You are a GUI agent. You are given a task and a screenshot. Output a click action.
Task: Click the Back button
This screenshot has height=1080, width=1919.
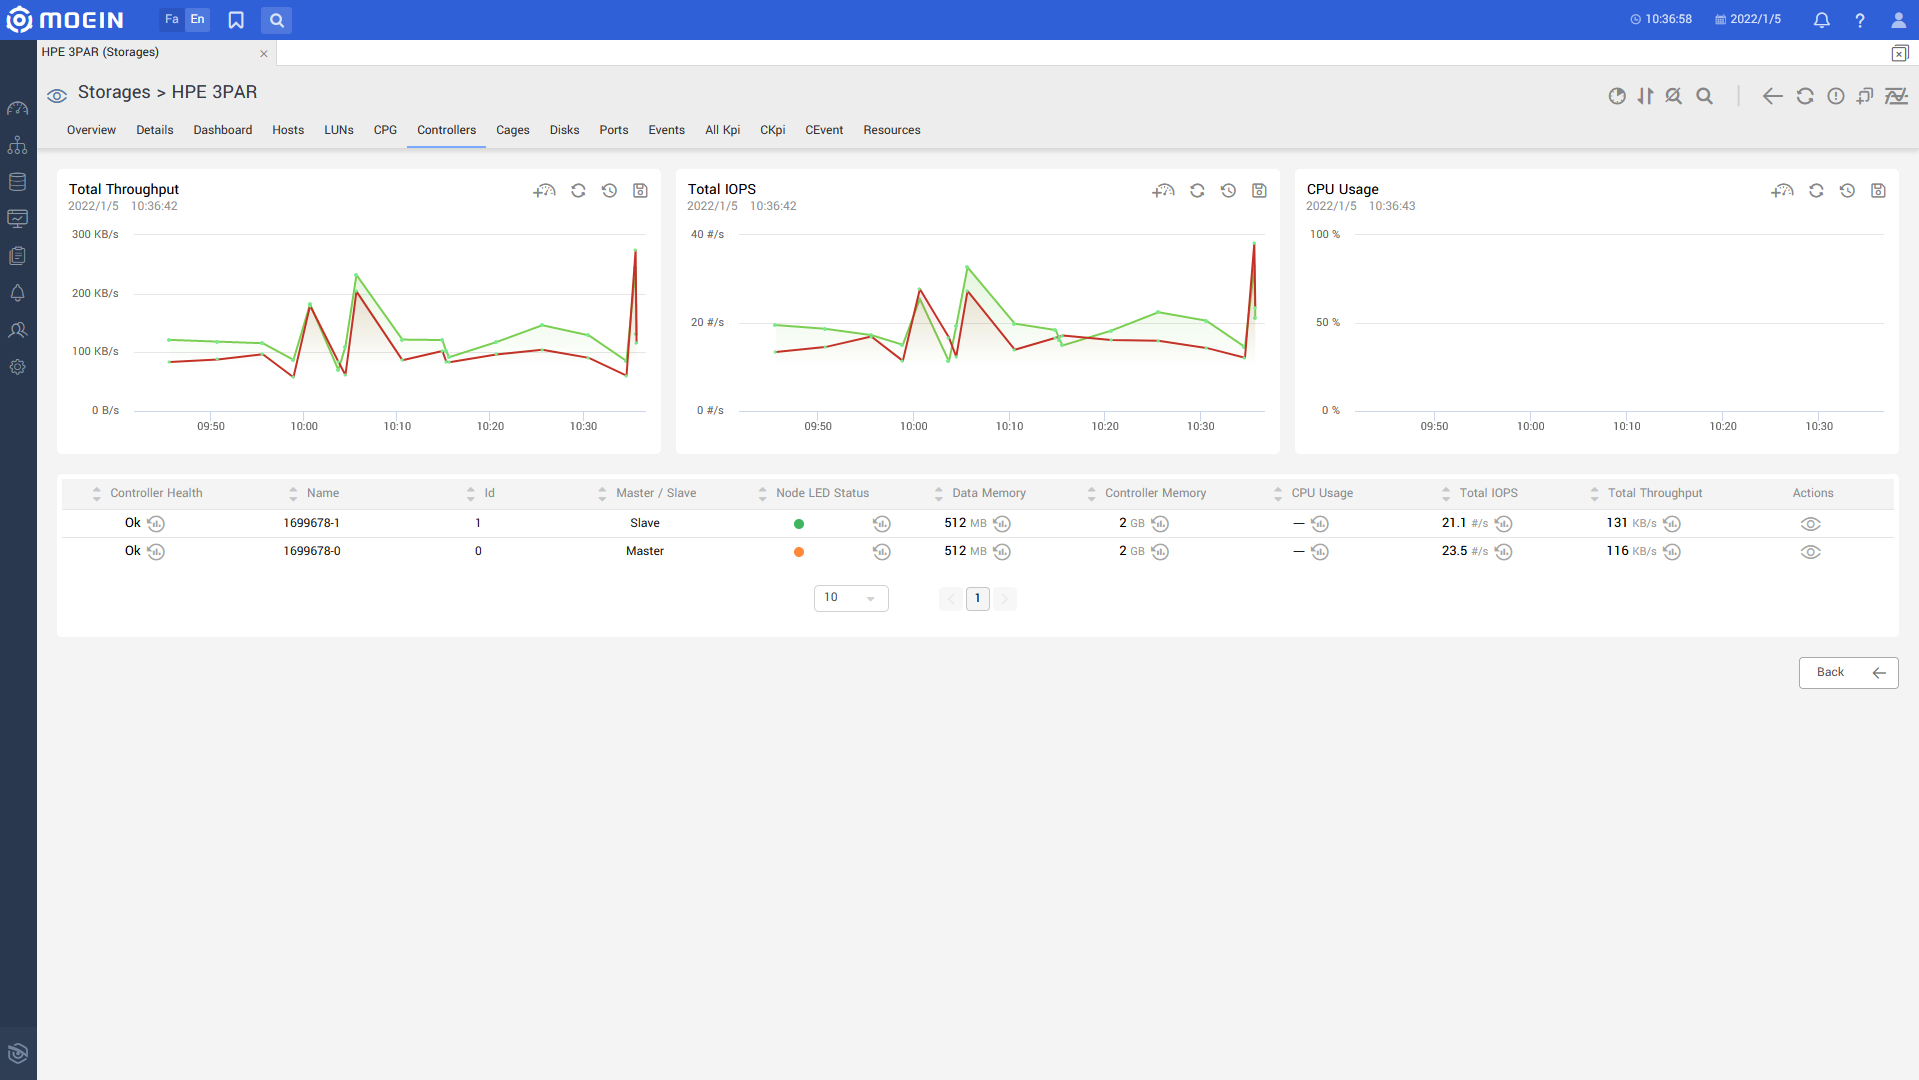pyautogui.click(x=1848, y=673)
